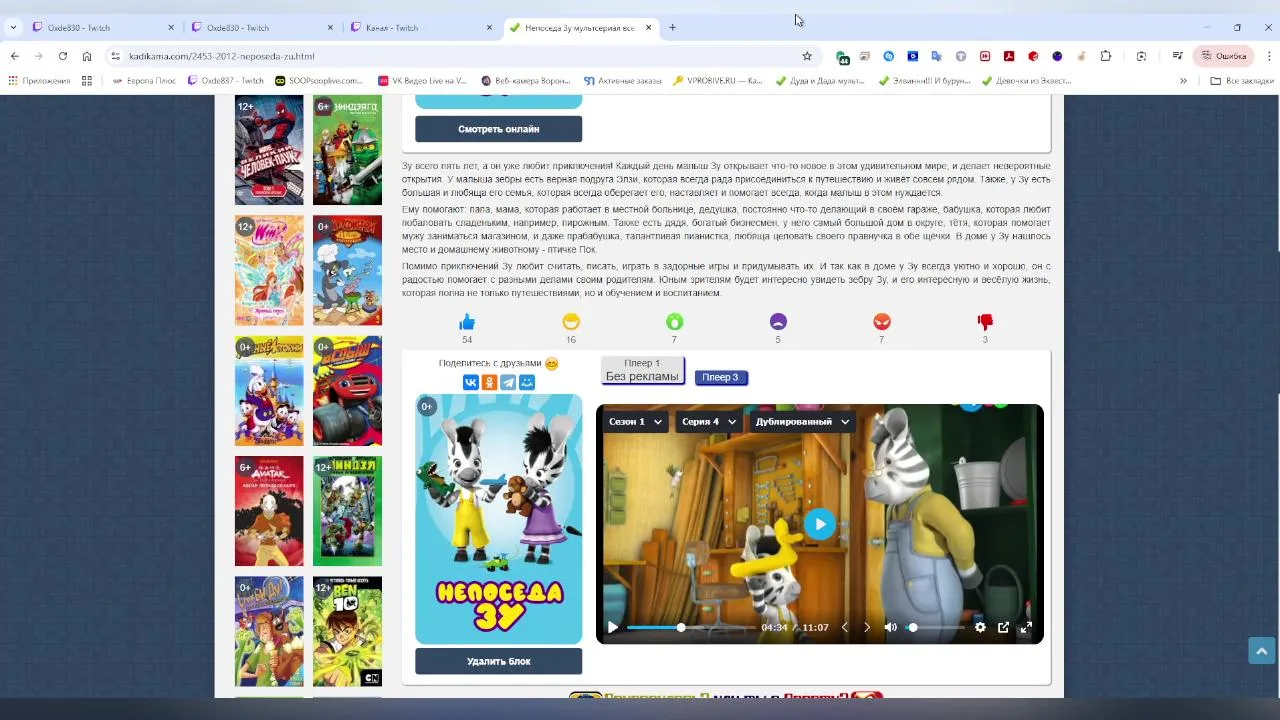Screen dimensions: 1280x720
Task: Bookmark this page with star icon
Action: 807,56
